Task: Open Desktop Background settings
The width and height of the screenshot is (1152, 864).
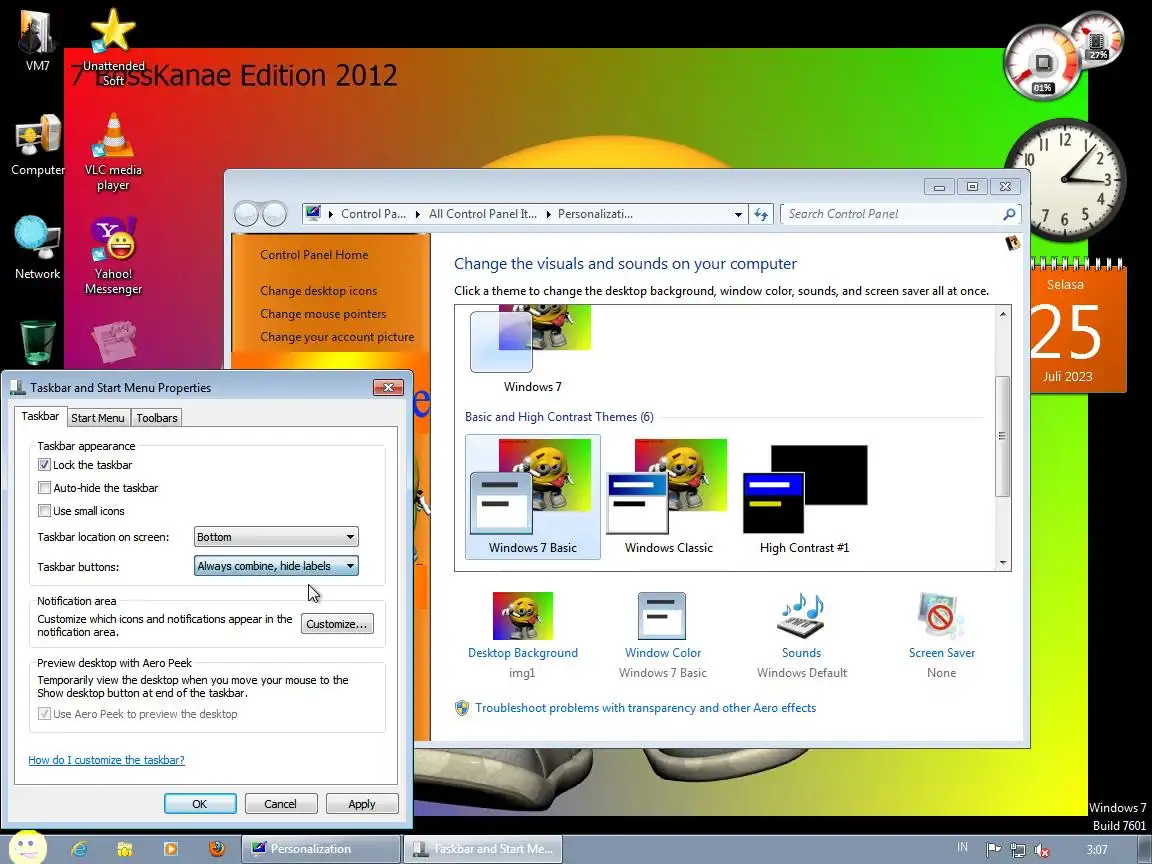Action: point(522,636)
